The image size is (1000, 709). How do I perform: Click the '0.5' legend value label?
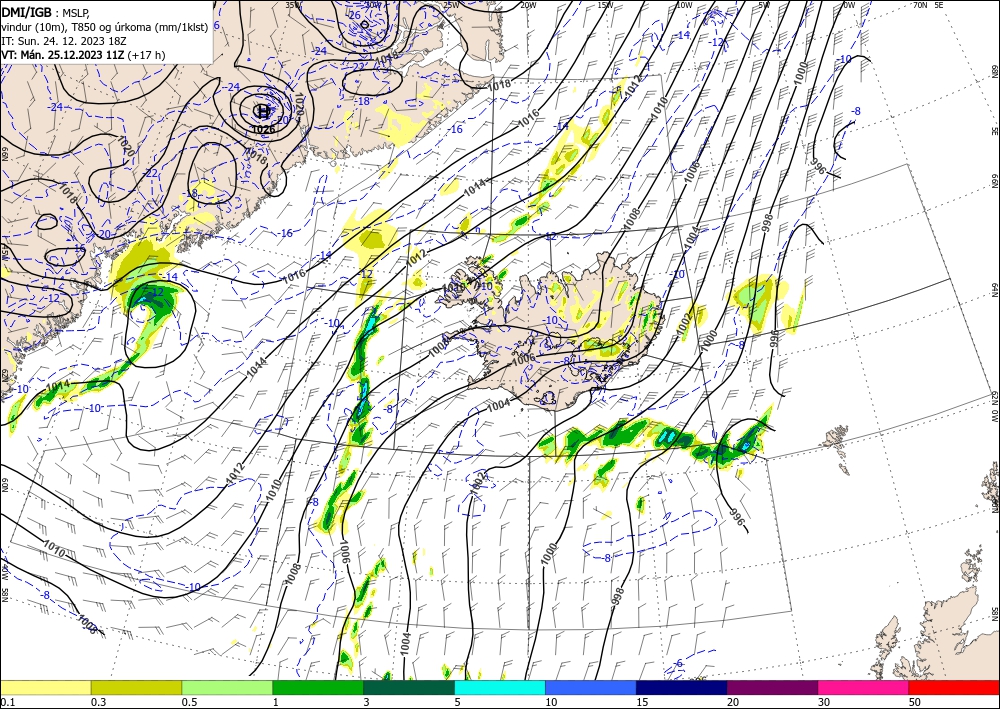point(189,702)
